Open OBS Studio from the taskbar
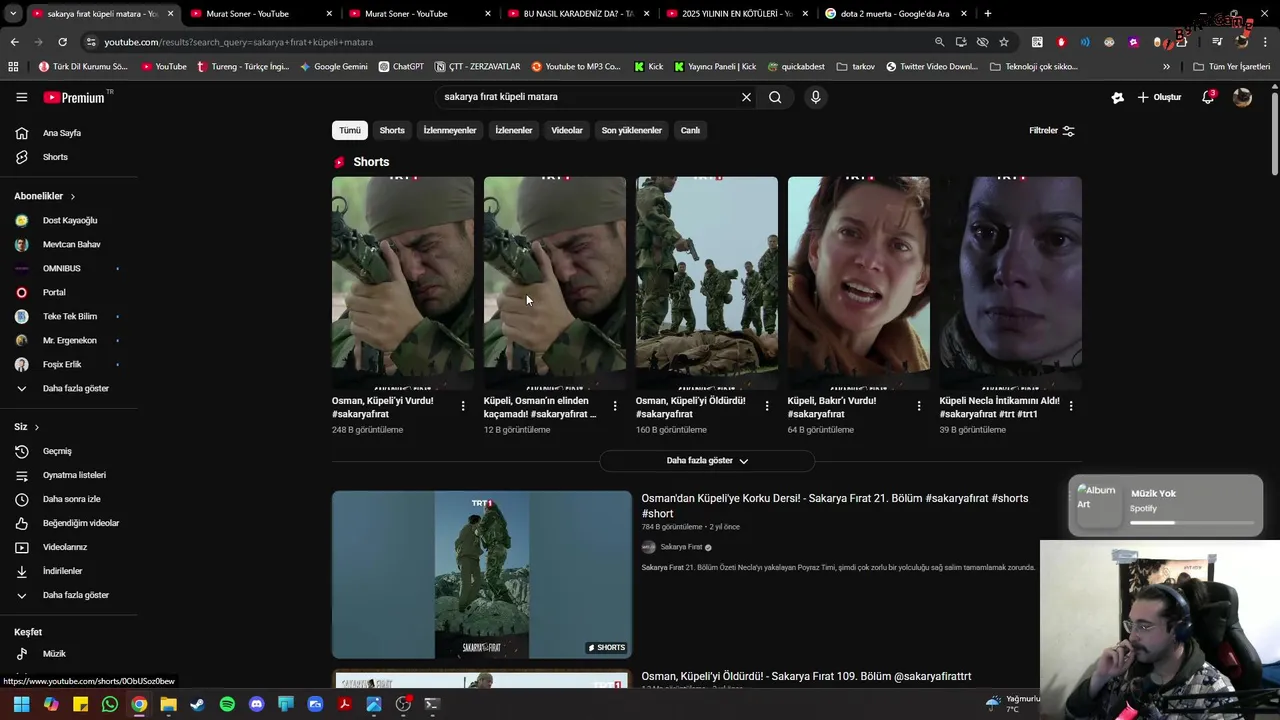 point(403,704)
